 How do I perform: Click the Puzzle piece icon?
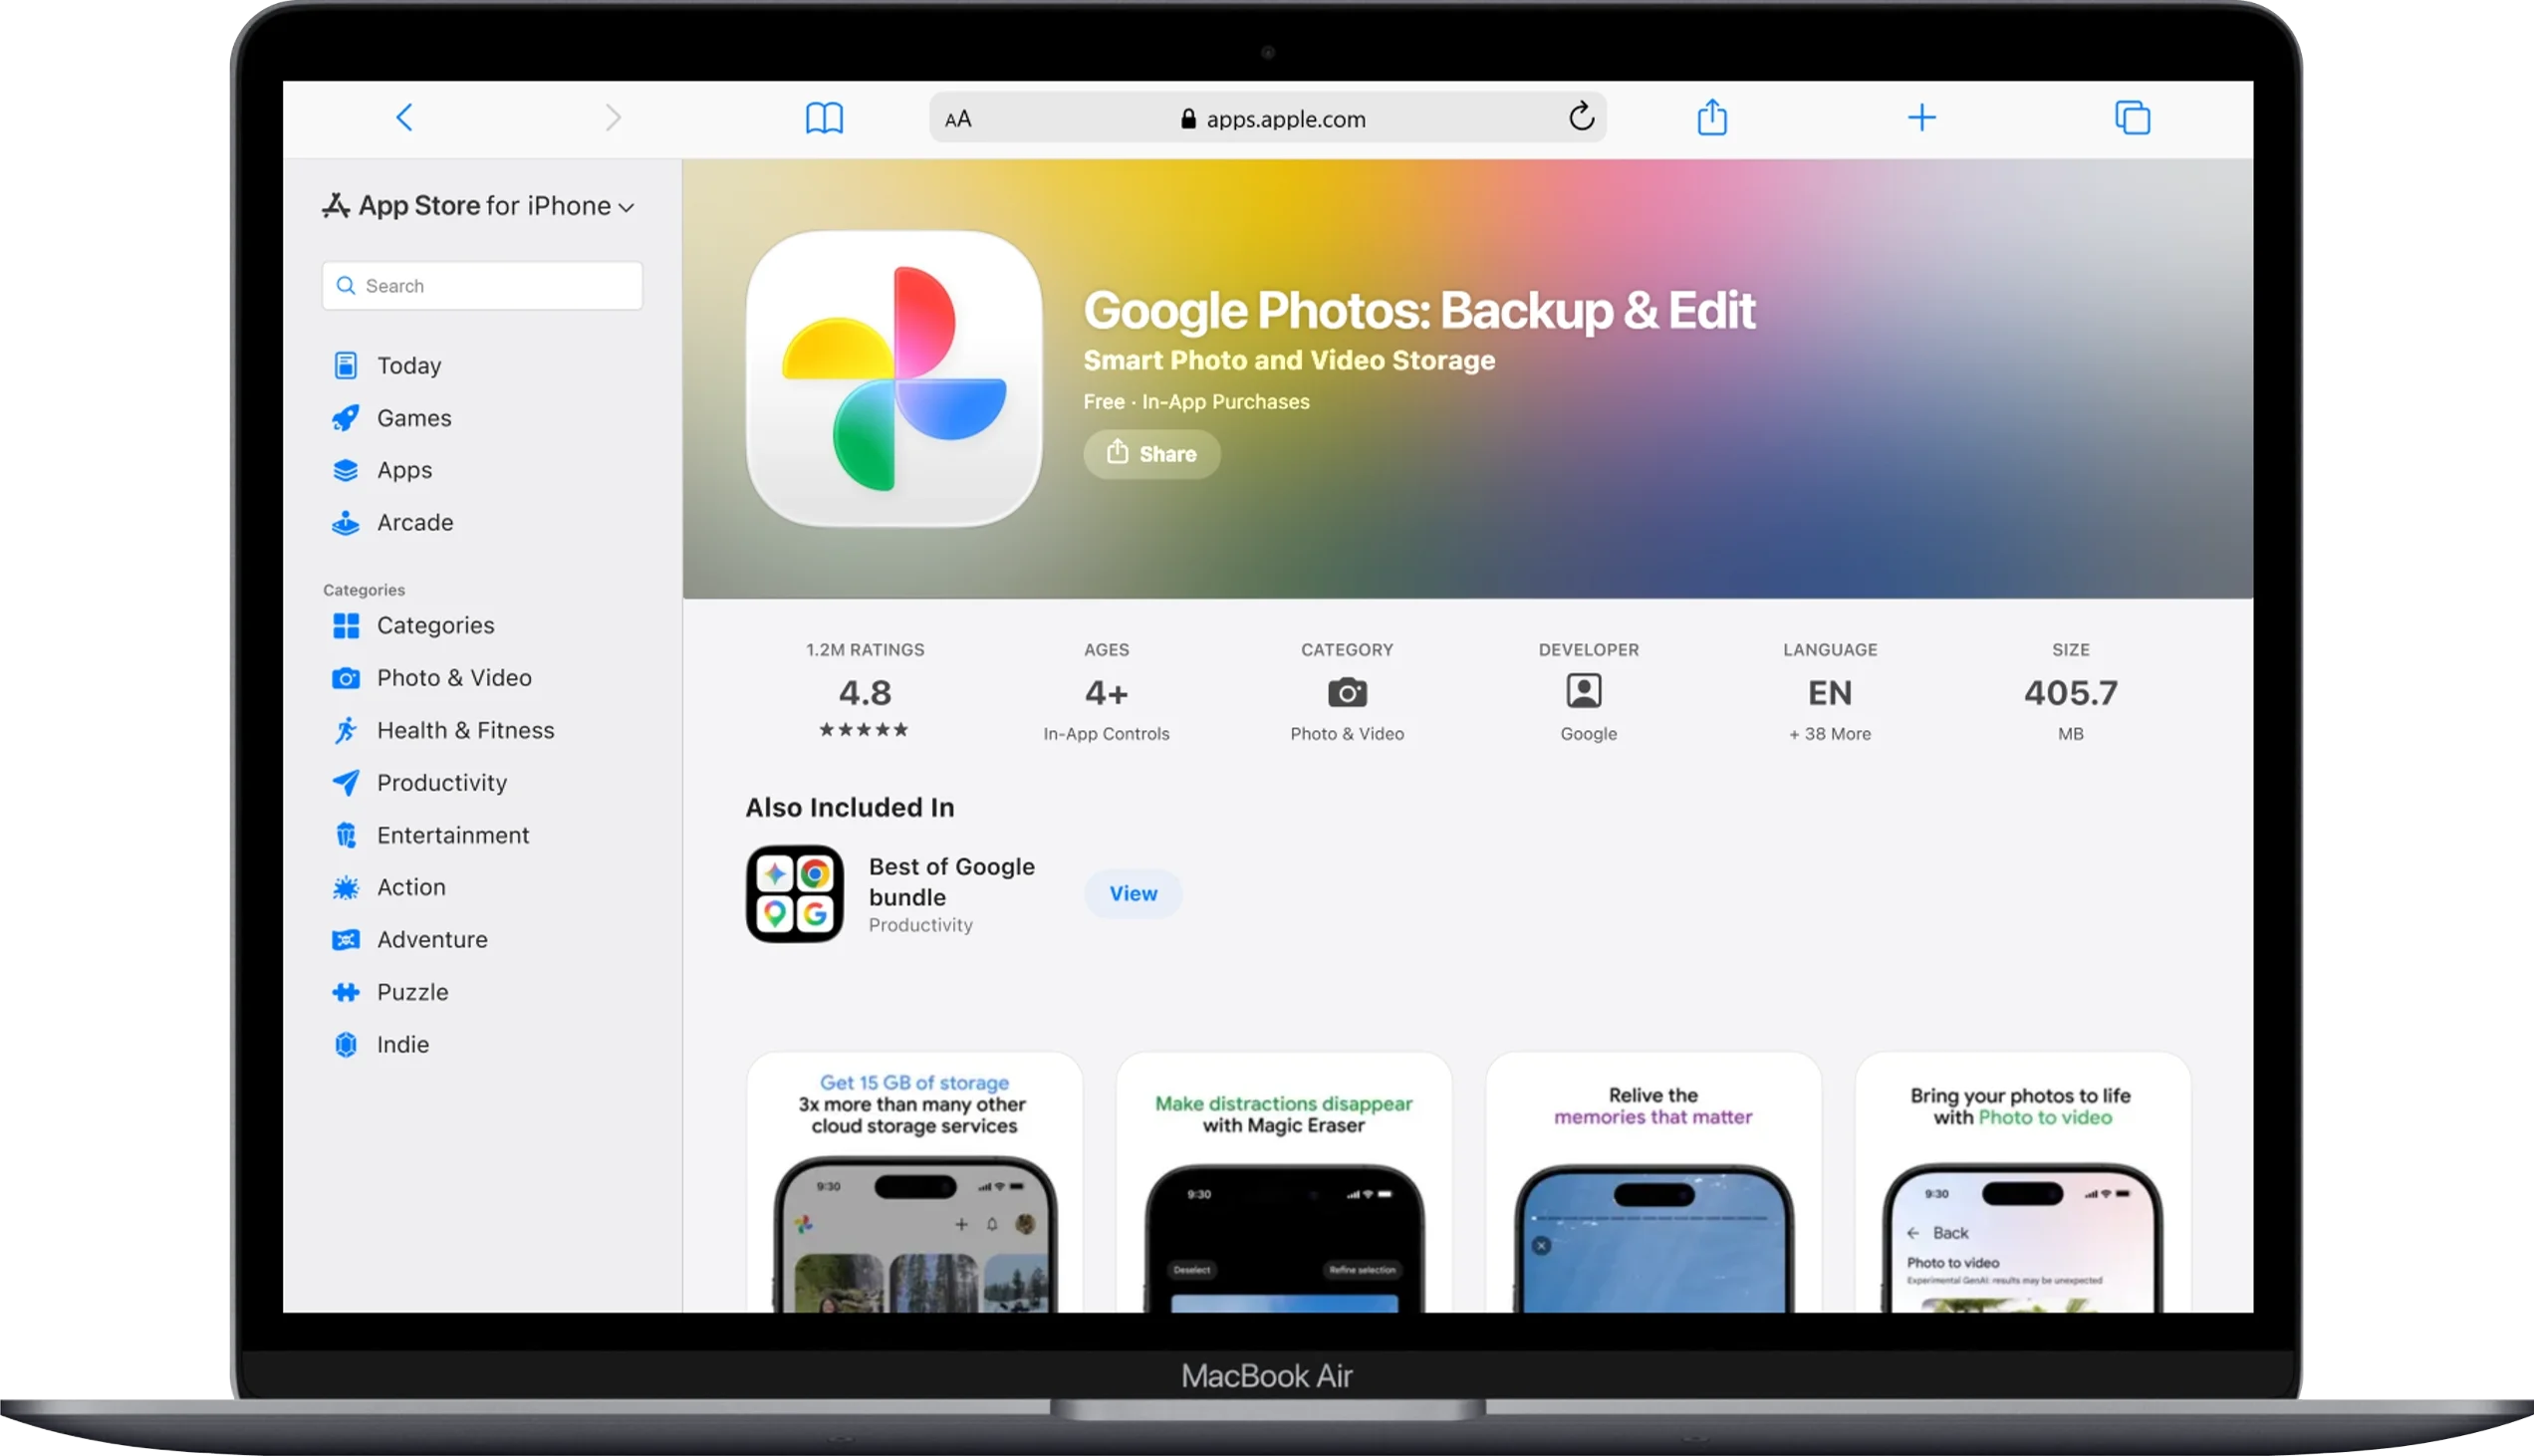(x=346, y=992)
